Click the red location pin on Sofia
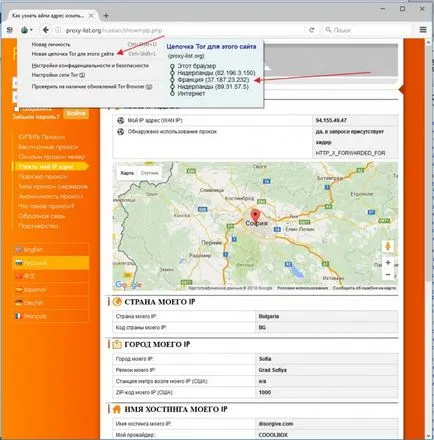Image resolution: width=434 pixels, height=440 pixels. pos(255,216)
